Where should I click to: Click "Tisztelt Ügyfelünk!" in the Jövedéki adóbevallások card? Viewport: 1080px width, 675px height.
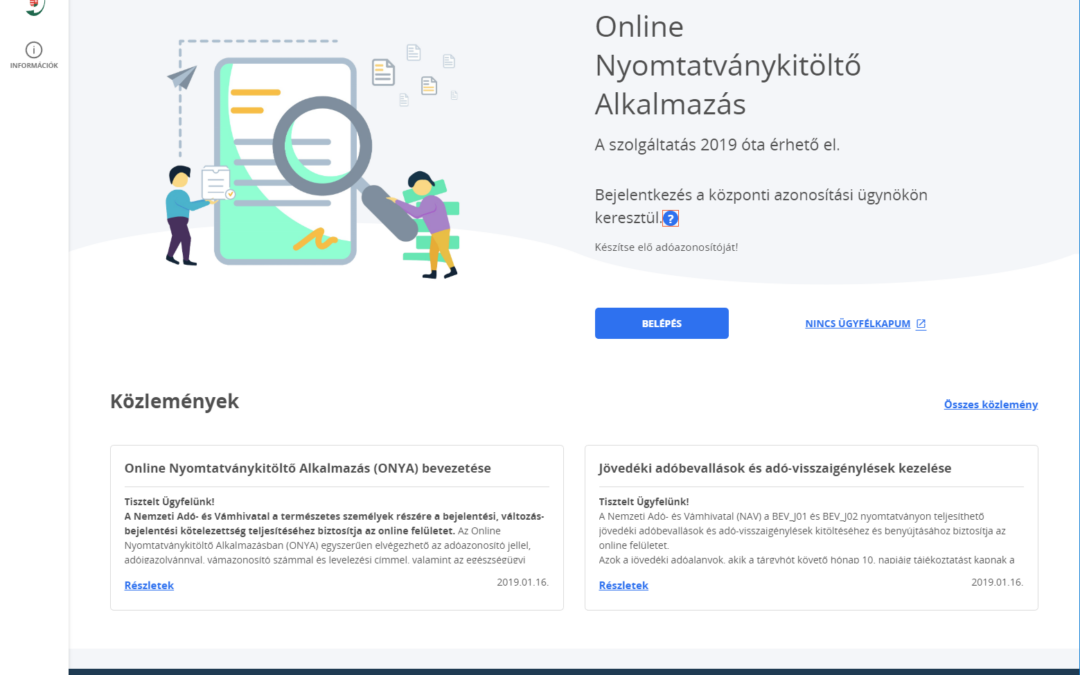pos(644,501)
